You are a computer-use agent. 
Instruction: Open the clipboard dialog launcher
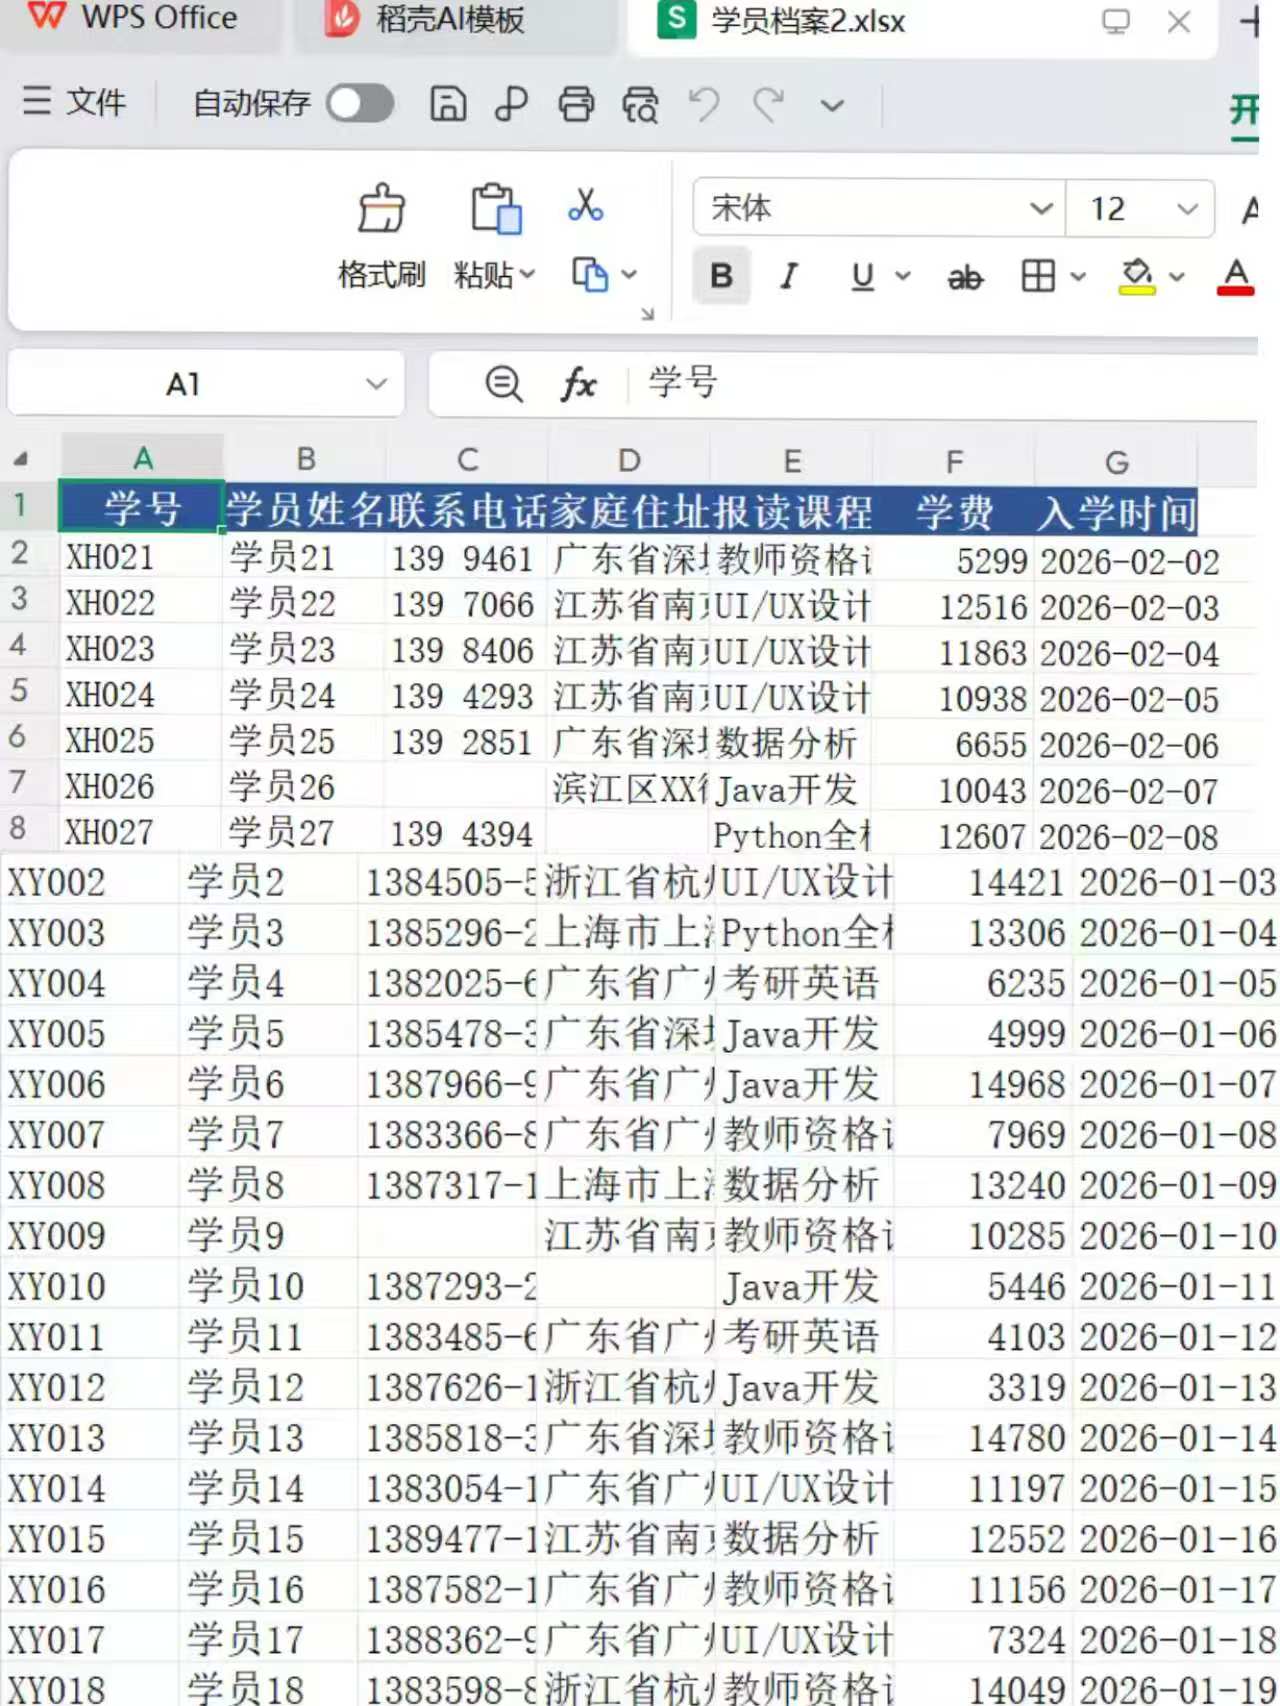[x=647, y=314]
